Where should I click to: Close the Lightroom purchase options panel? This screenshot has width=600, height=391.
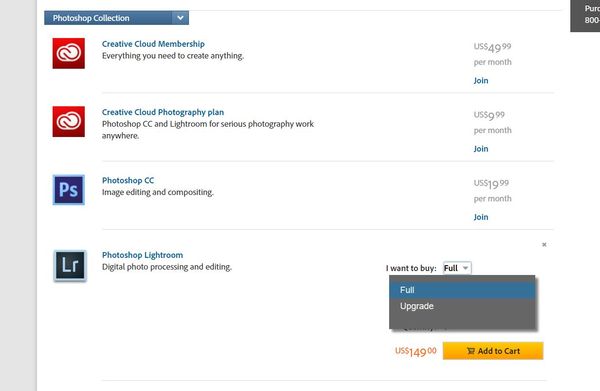point(544,244)
